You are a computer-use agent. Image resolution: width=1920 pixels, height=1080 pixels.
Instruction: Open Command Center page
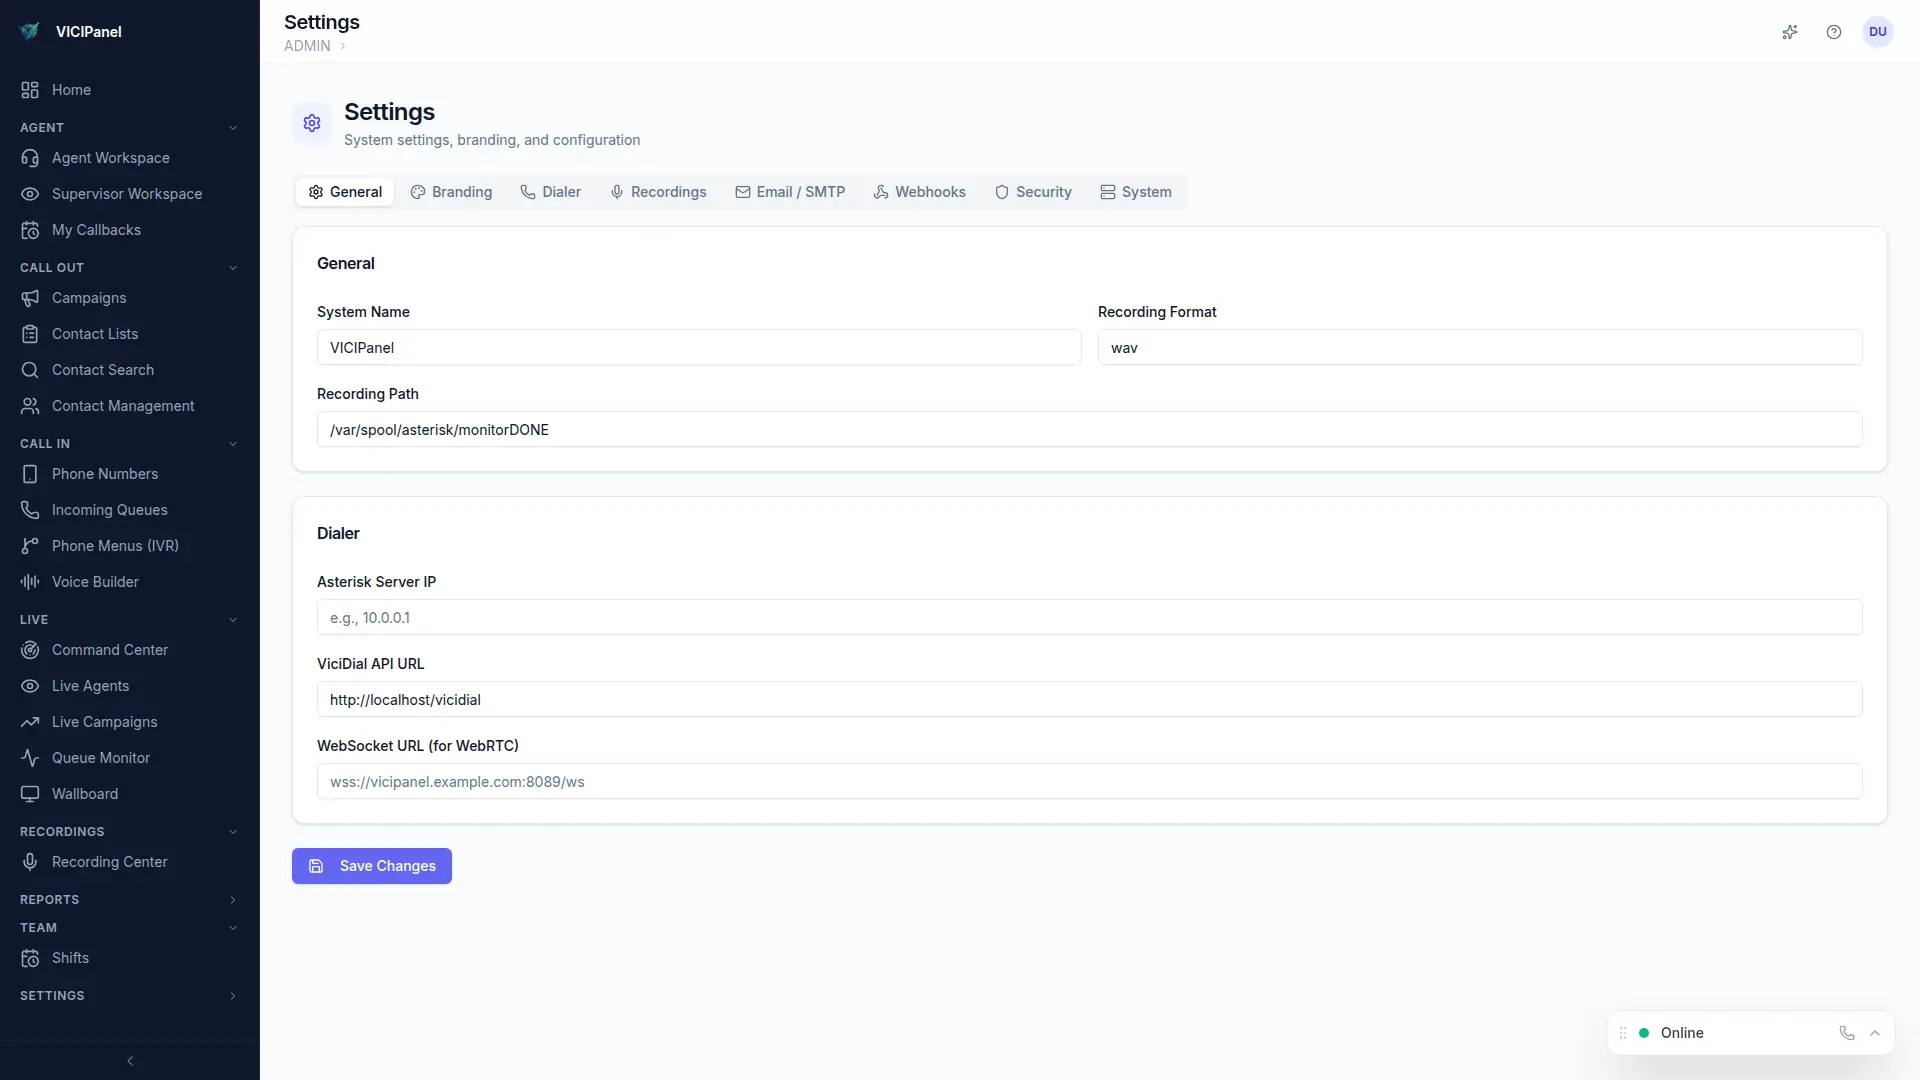tap(110, 650)
